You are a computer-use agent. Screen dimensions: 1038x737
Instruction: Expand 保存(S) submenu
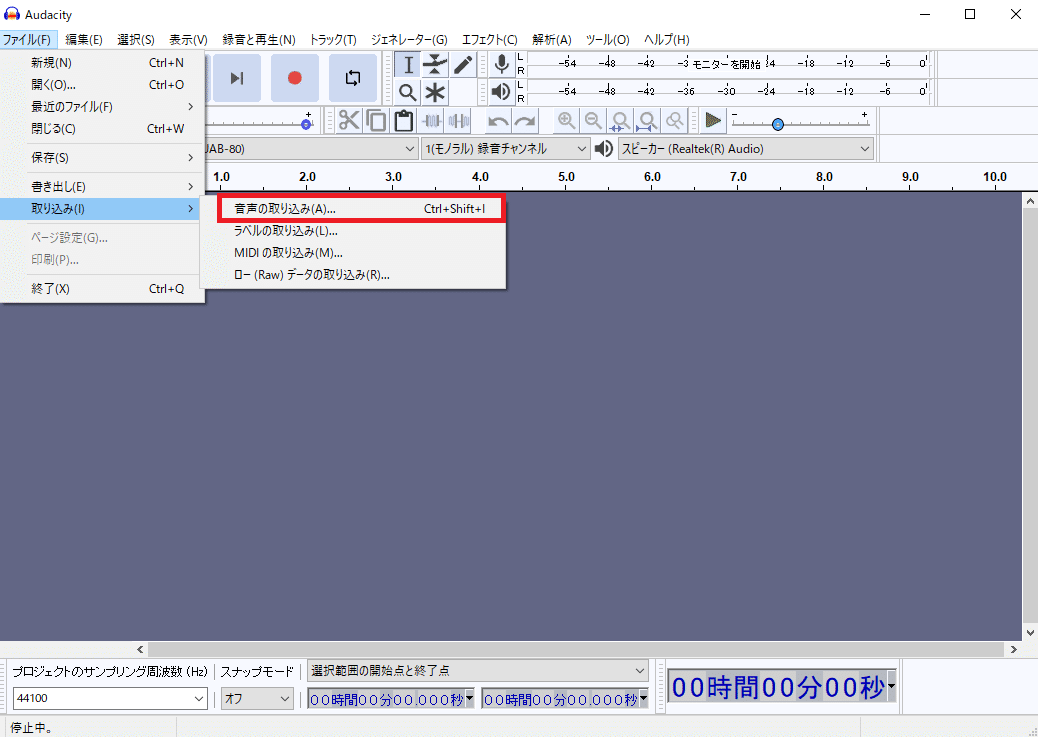(x=103, y=158)
